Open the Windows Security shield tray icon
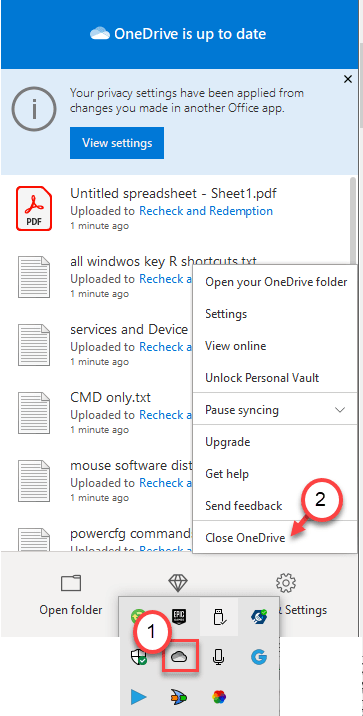The height and width of the screenshot is (716, 363). (x=139, y=657)
